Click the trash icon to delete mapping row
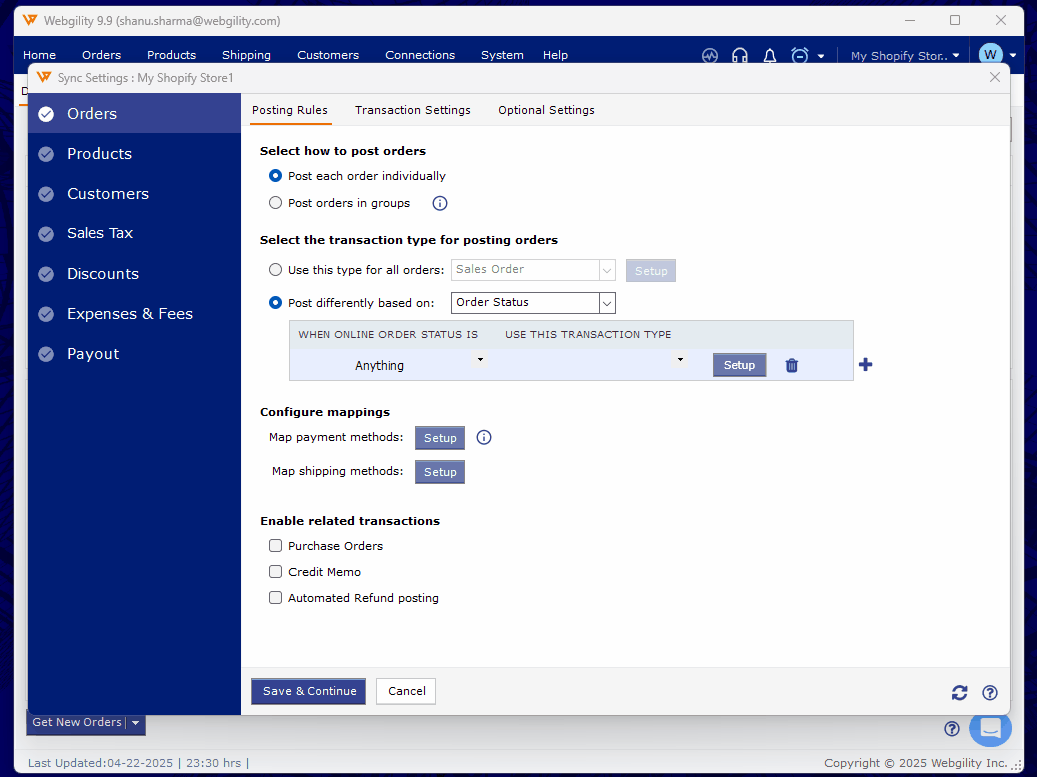Image resolution: width=1037 pixels, height=777 pixels. click(792, 366)
